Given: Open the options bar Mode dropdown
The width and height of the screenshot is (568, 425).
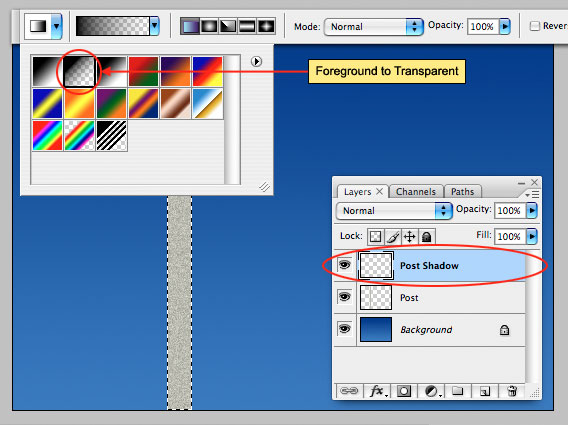Looking at the screenshot, I should [373, 27].
